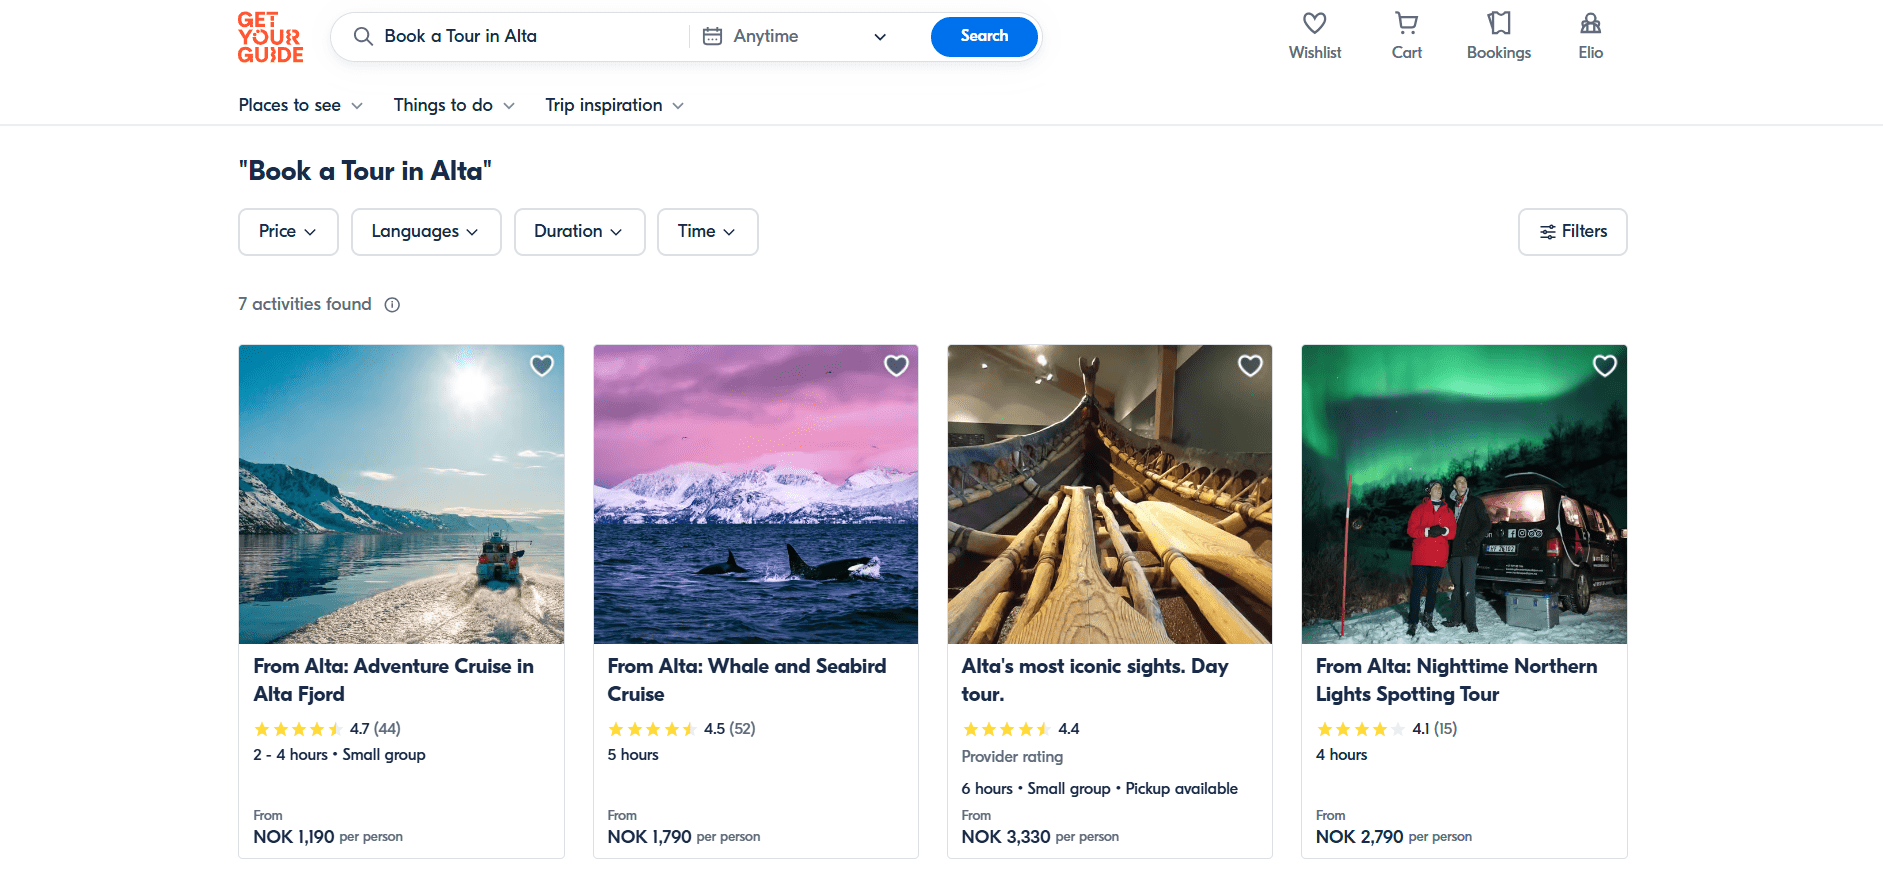Open the Things to do menu
Screen dimensions: 1883x884
tap(454, 106)
